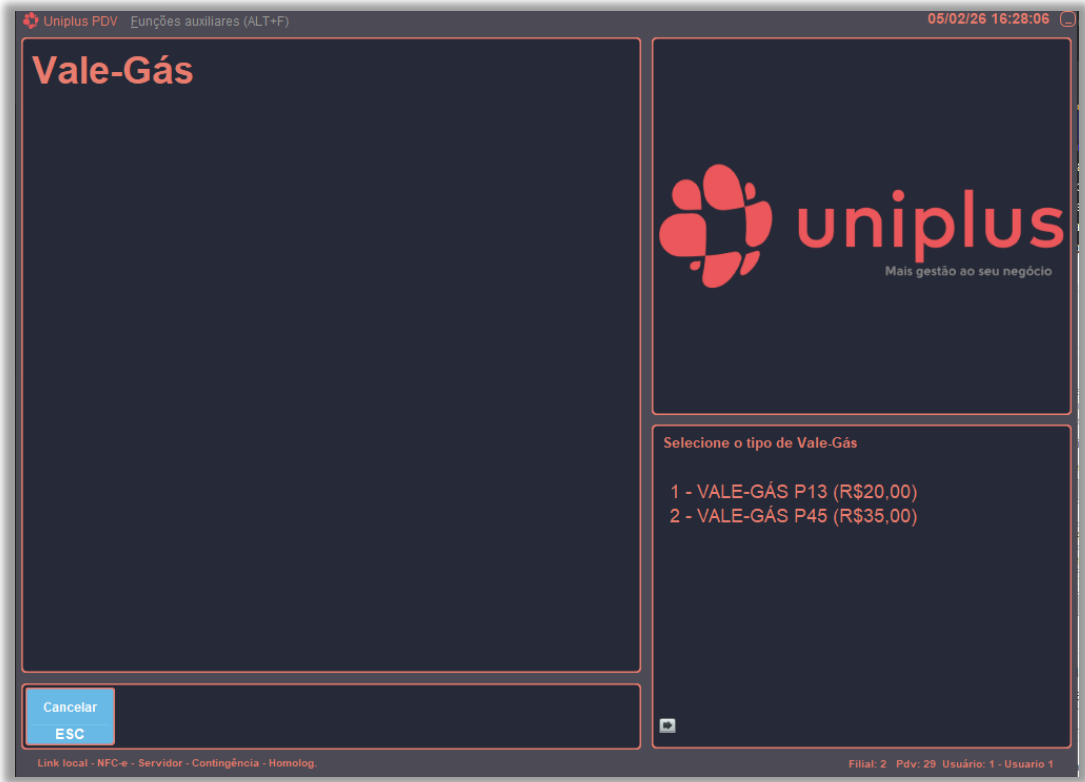Click the large Uniplus logo symbol

click(715, 226)
